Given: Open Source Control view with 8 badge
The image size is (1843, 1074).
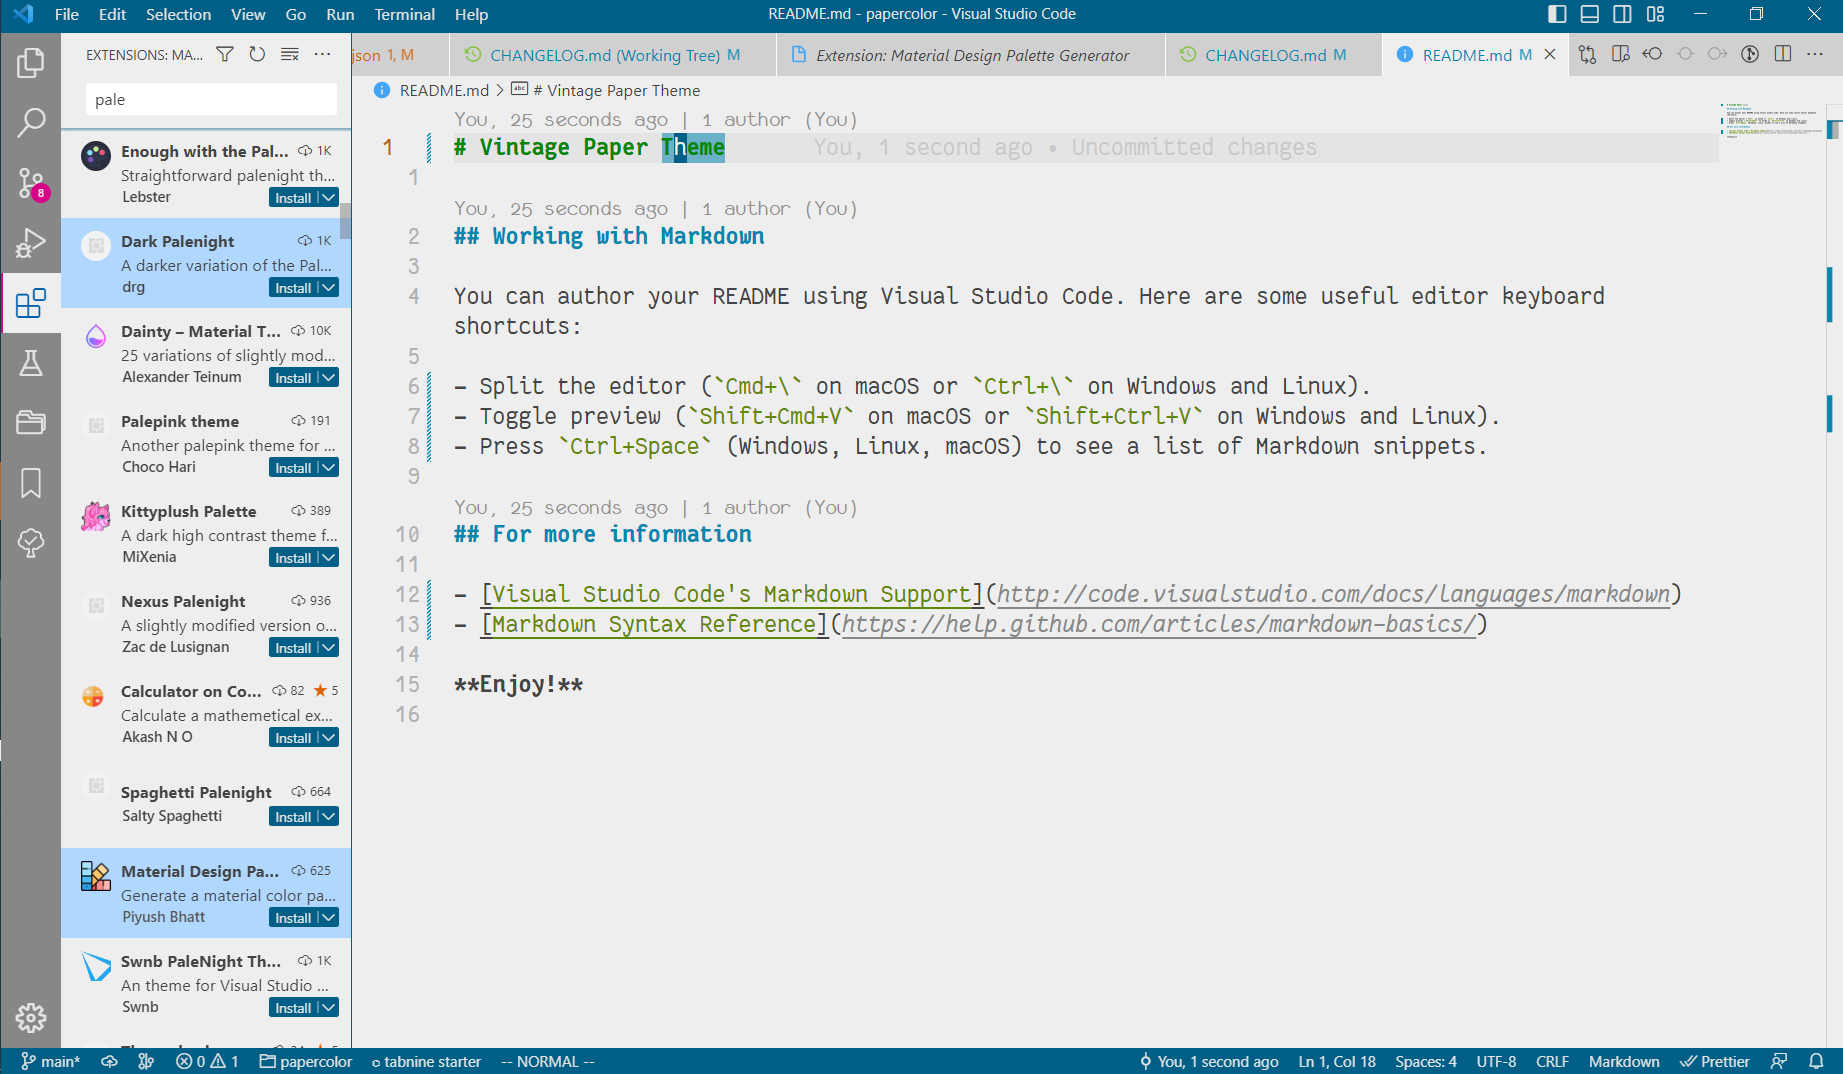Looking at the screenshot, I should pyautogui.click(x=31, y=183).
